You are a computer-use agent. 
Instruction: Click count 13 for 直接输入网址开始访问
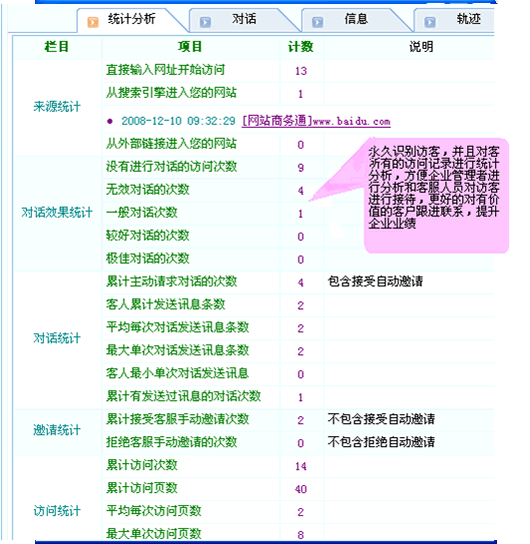pos(301,71)
